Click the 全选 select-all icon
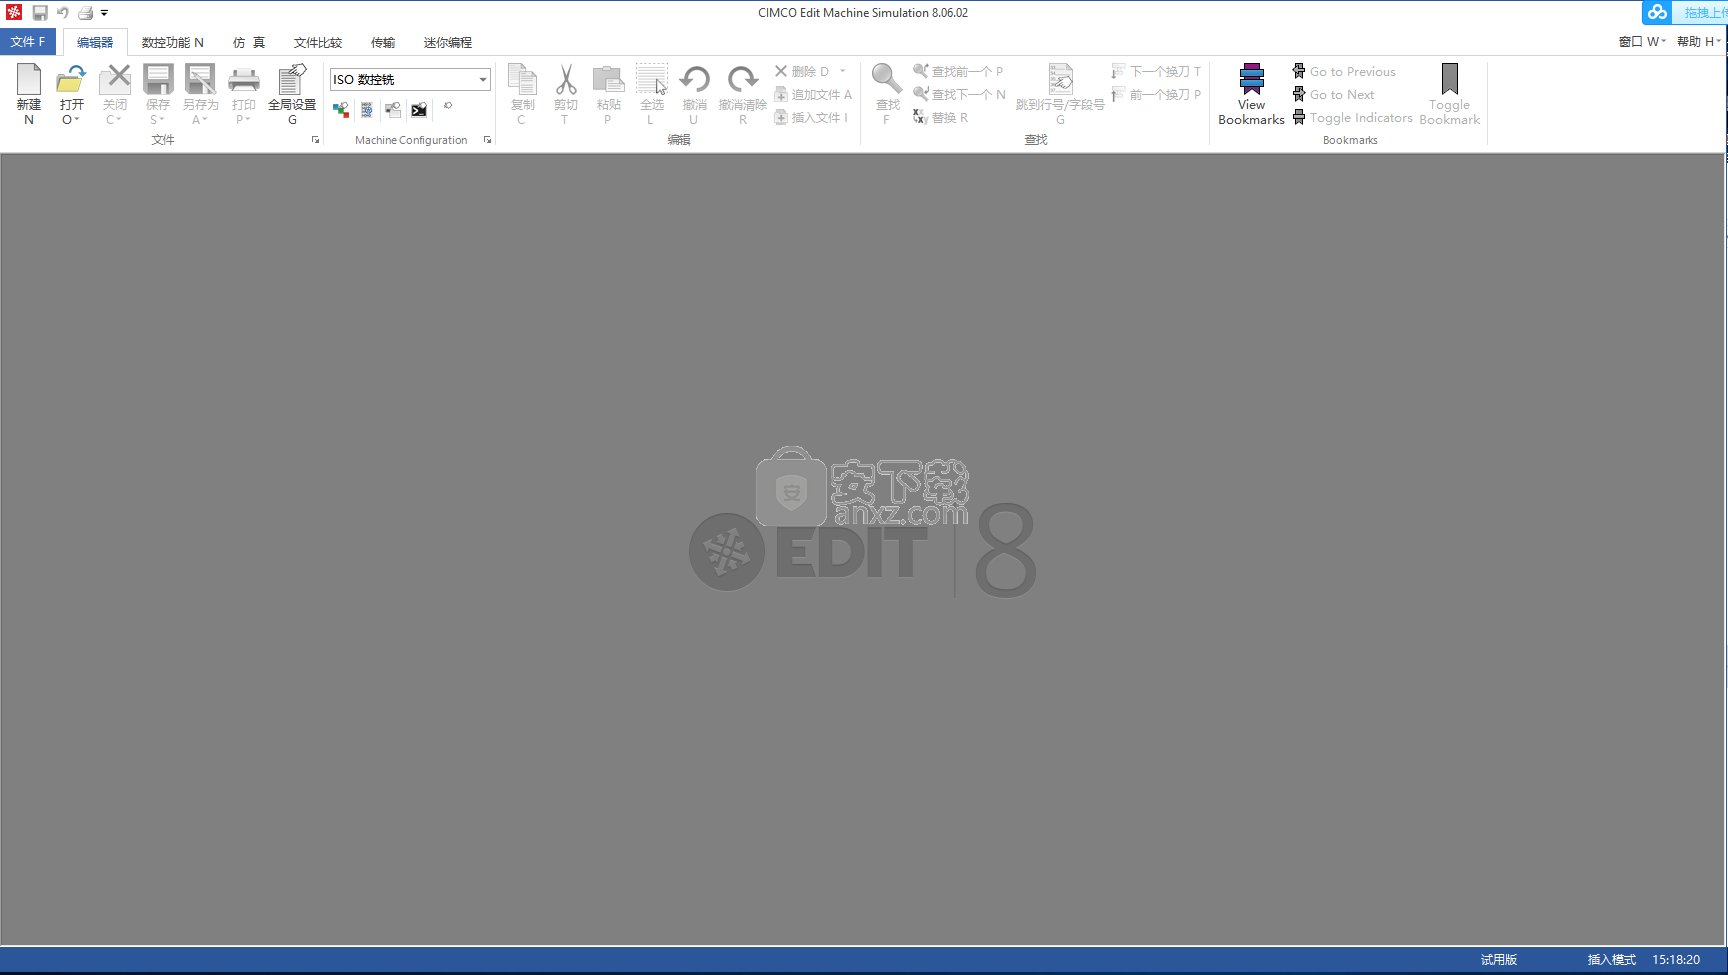The image size is (1728, 975). (x=652, y=80)
